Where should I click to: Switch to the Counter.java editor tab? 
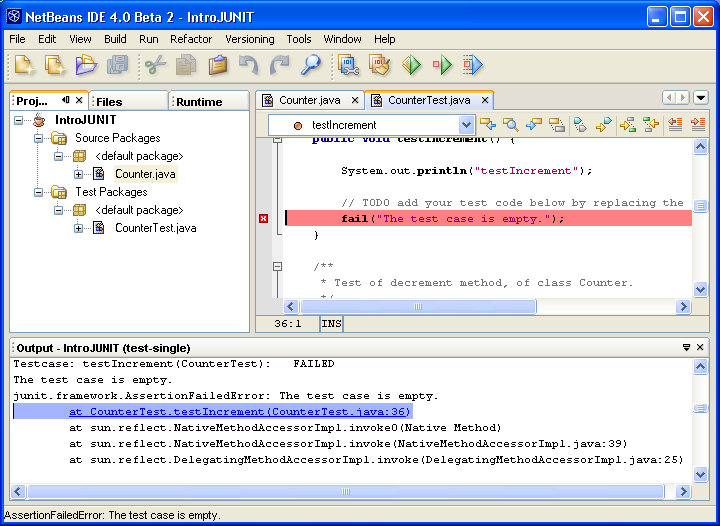(309, 100)
